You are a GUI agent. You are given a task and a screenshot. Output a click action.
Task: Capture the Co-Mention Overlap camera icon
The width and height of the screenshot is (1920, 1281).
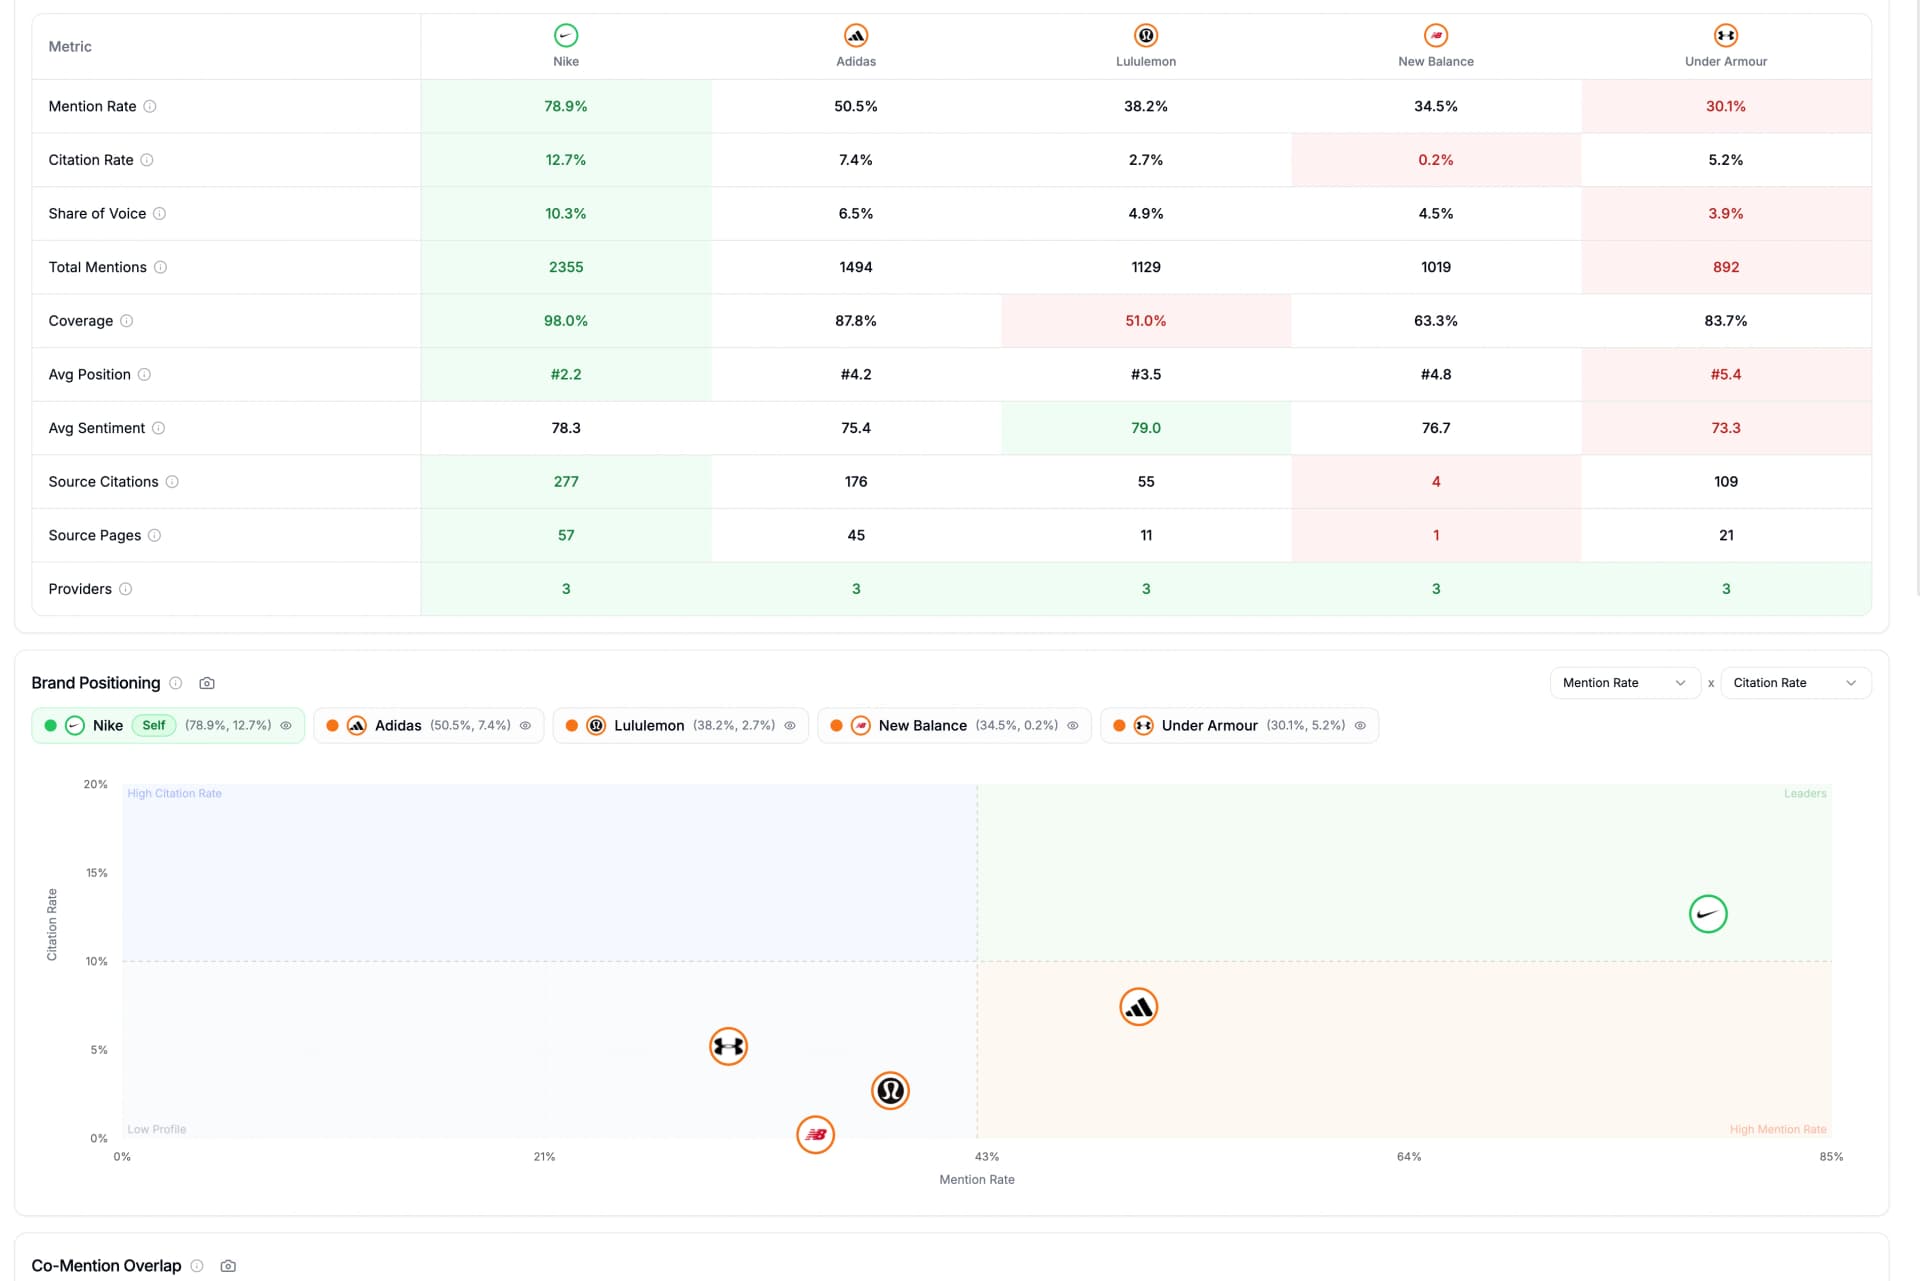click(228, 1266)
